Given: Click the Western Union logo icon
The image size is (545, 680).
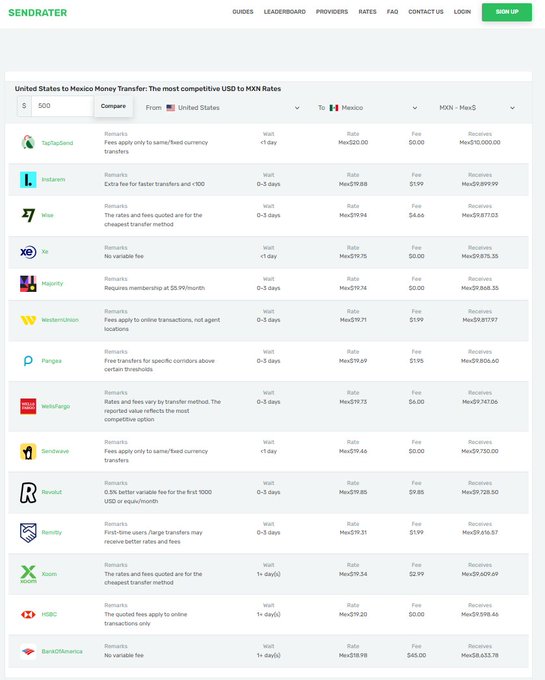Looking at the screenshot, I should tap(28, 320).
